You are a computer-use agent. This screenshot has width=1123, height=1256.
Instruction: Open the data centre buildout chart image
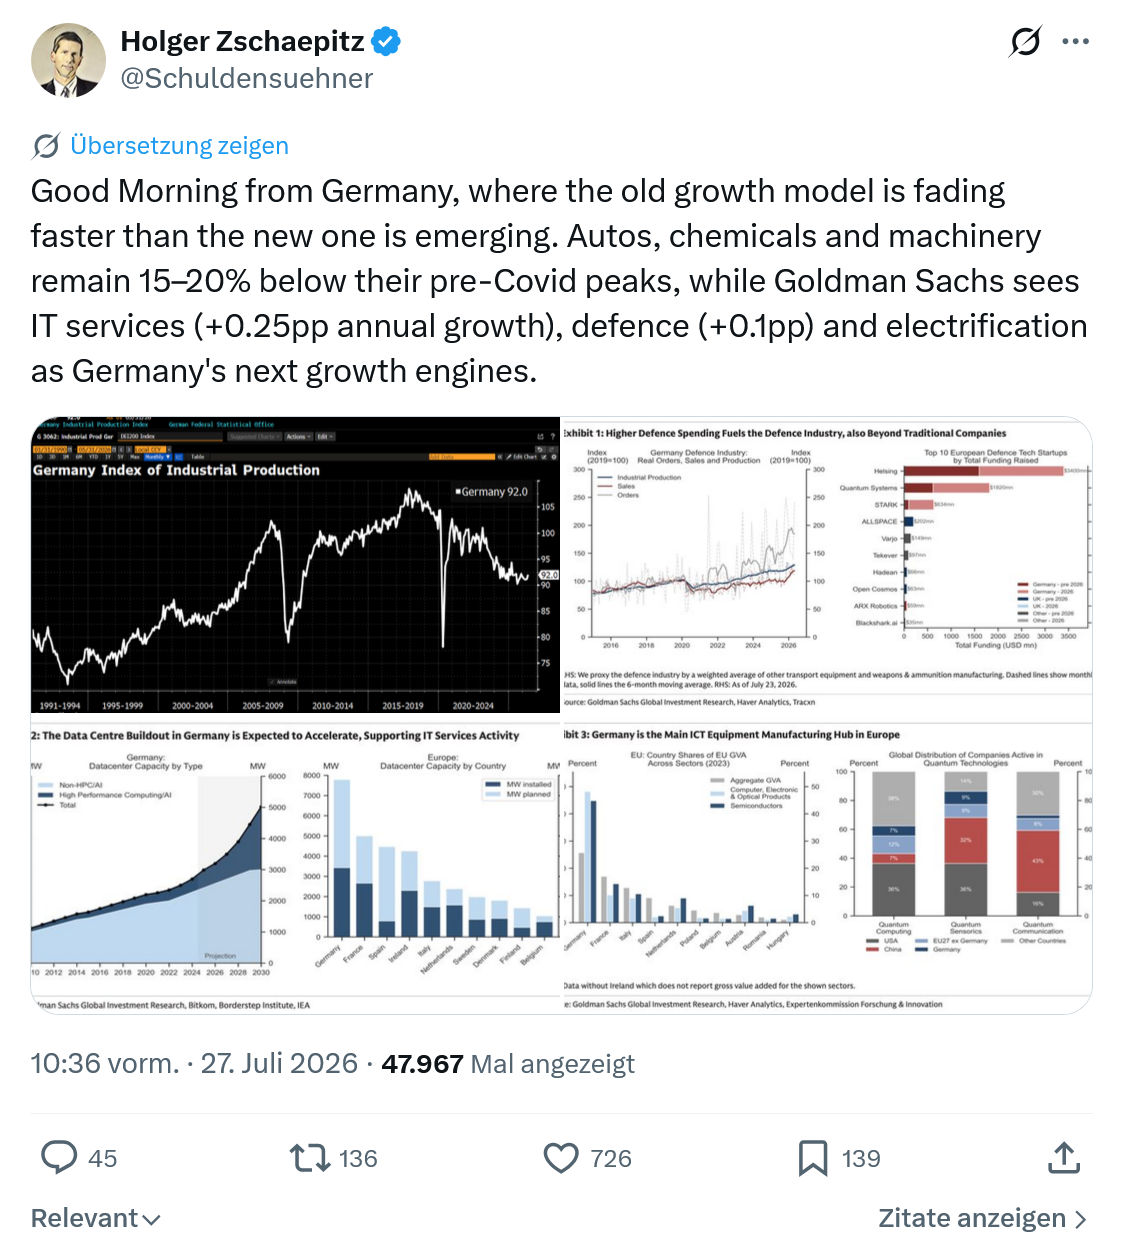[295, 865]
